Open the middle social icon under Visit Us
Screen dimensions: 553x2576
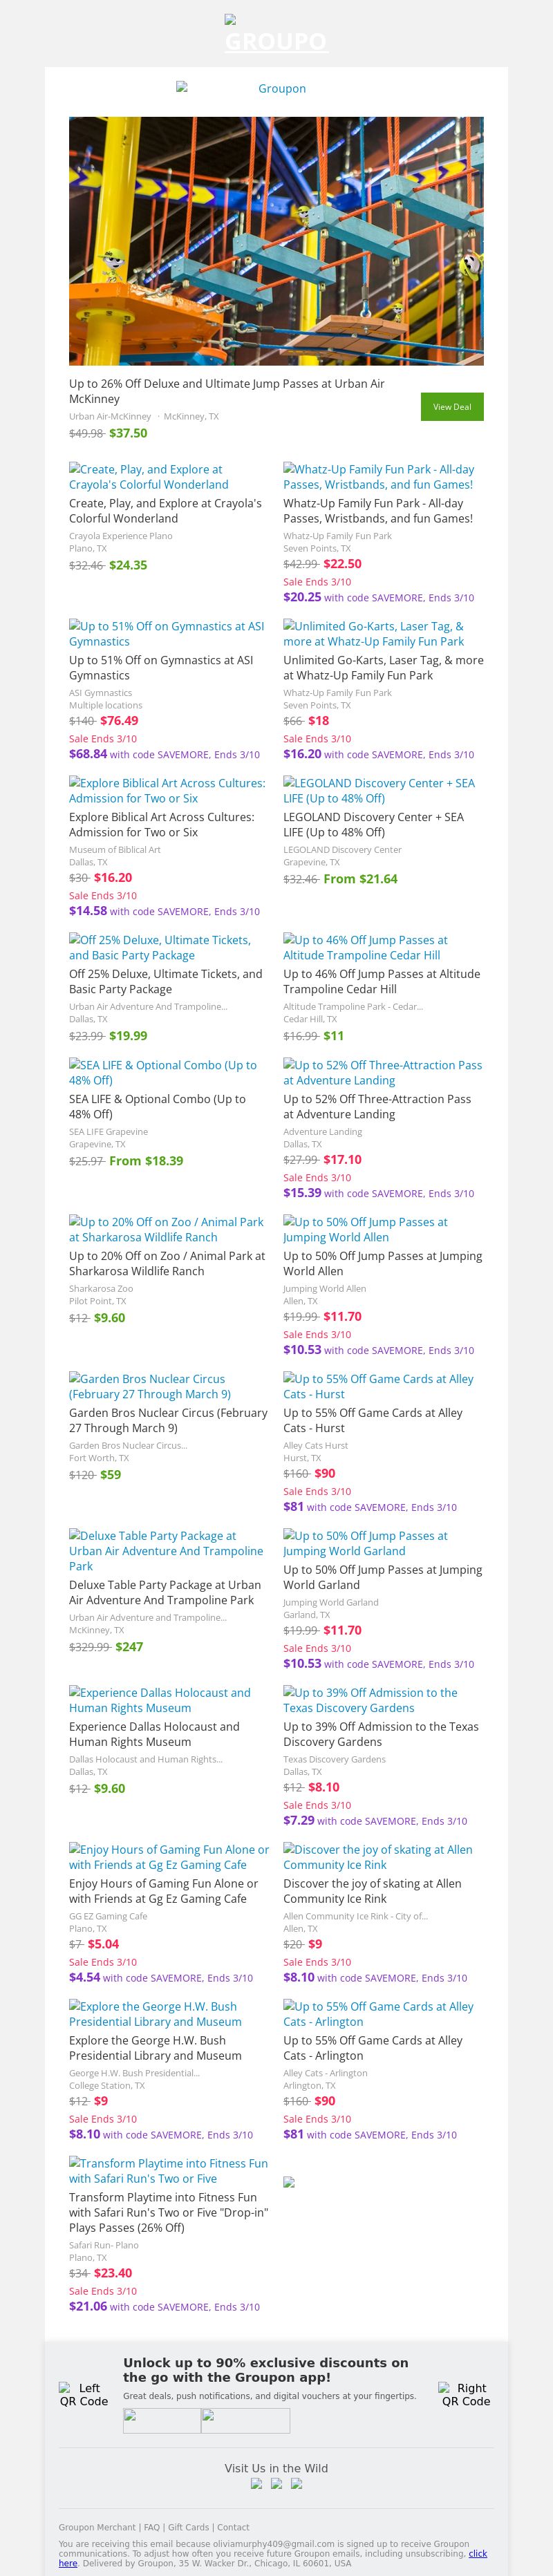[x=276, y=2483]
